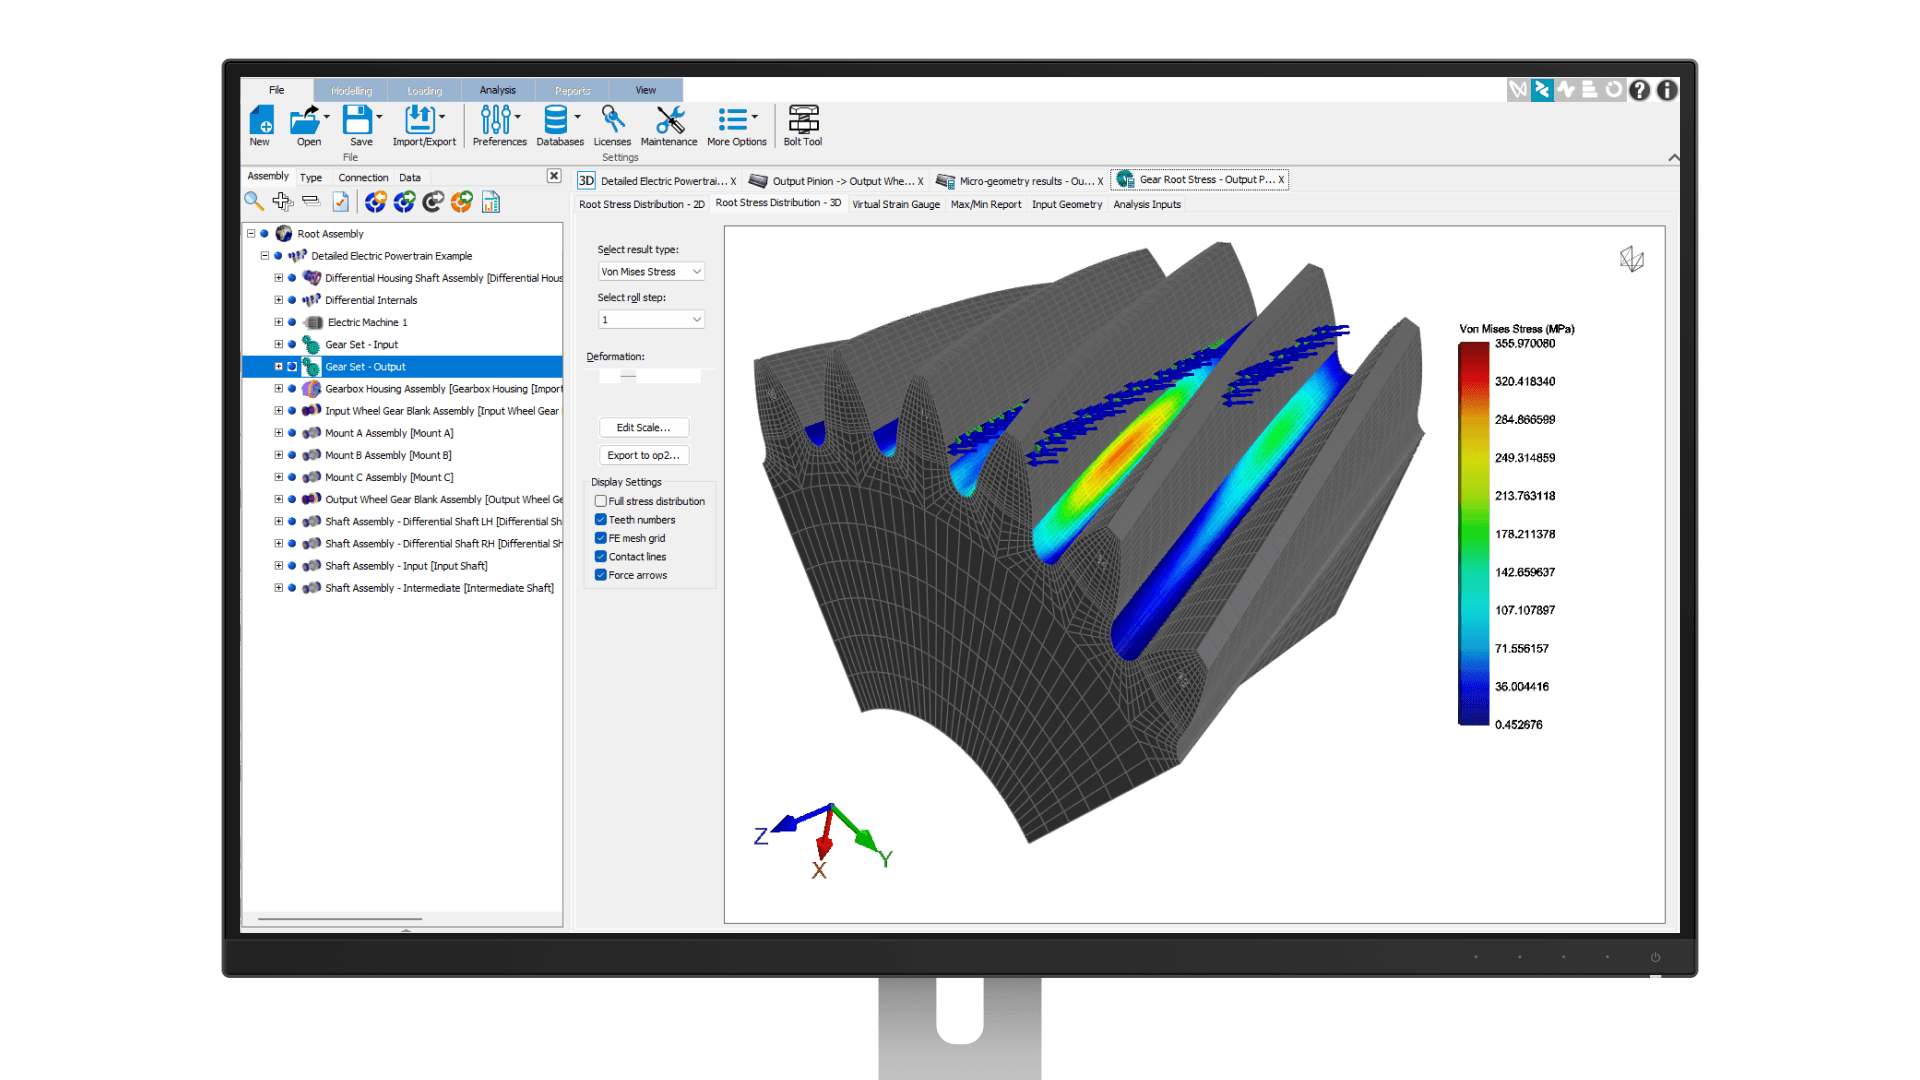
Task: Click the Licenses icon
Action: [612, 120]
